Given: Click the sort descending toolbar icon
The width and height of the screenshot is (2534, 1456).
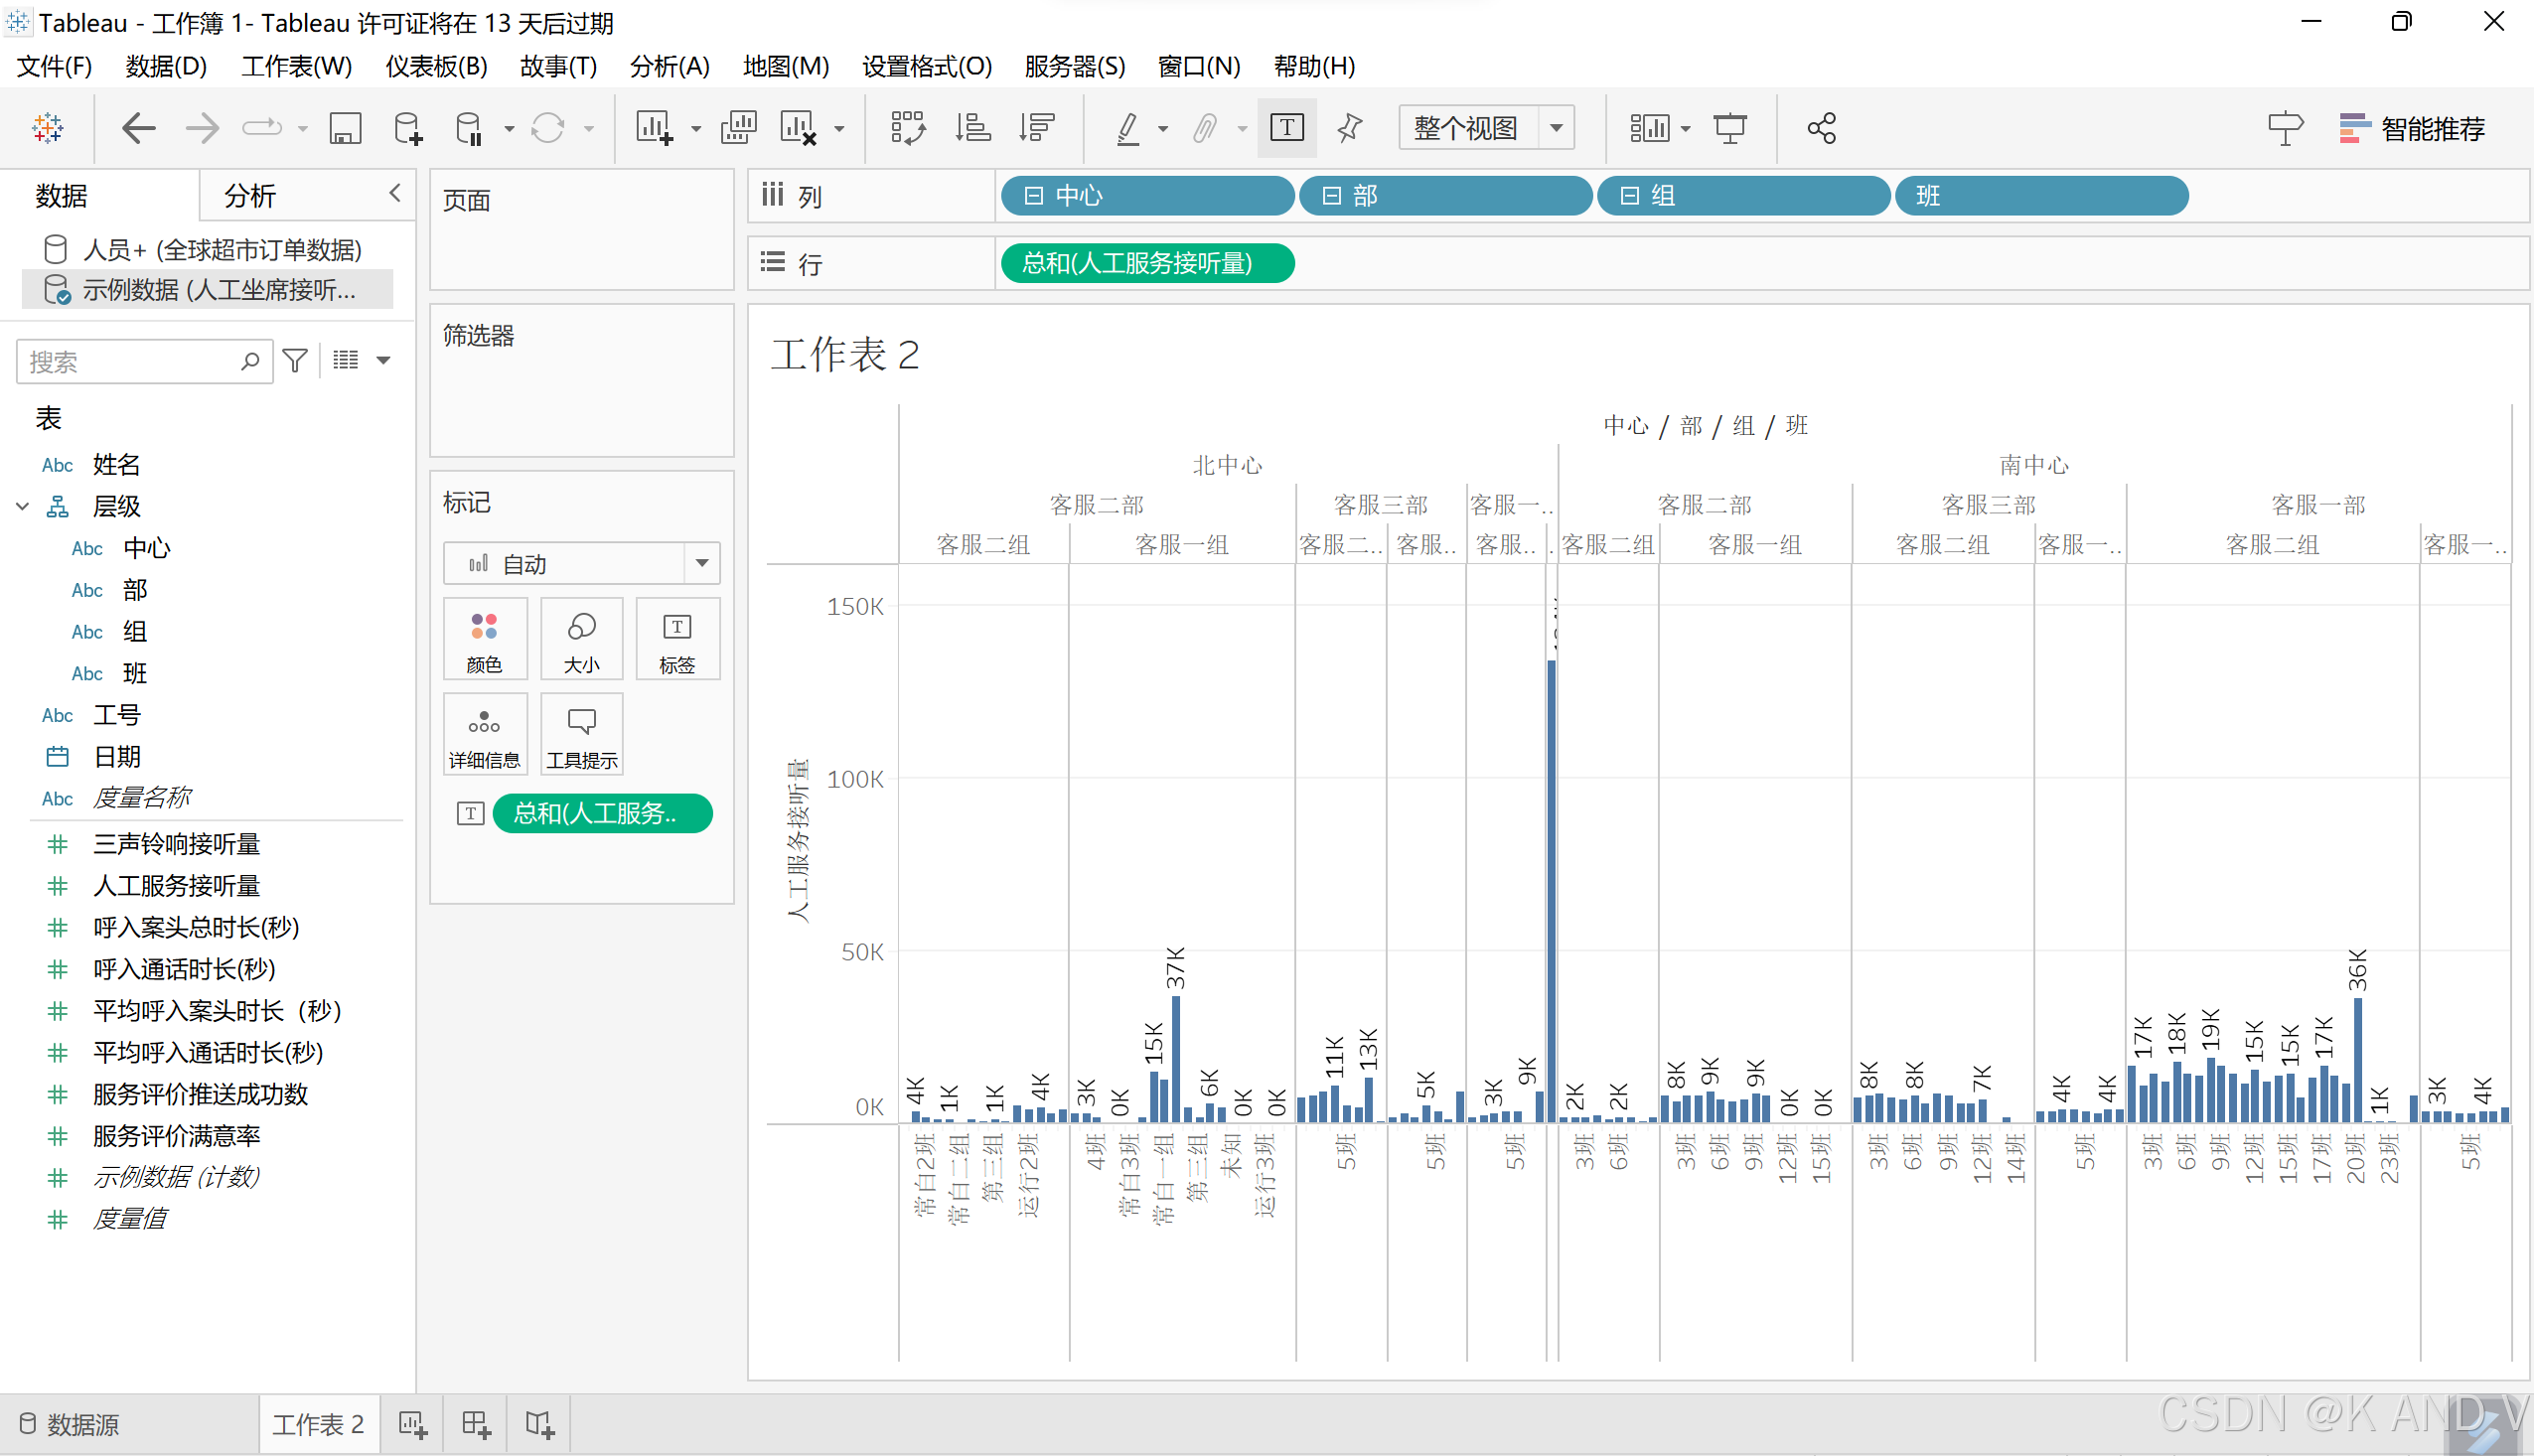Looking at the screenshot, I should tap(1036, 128).
